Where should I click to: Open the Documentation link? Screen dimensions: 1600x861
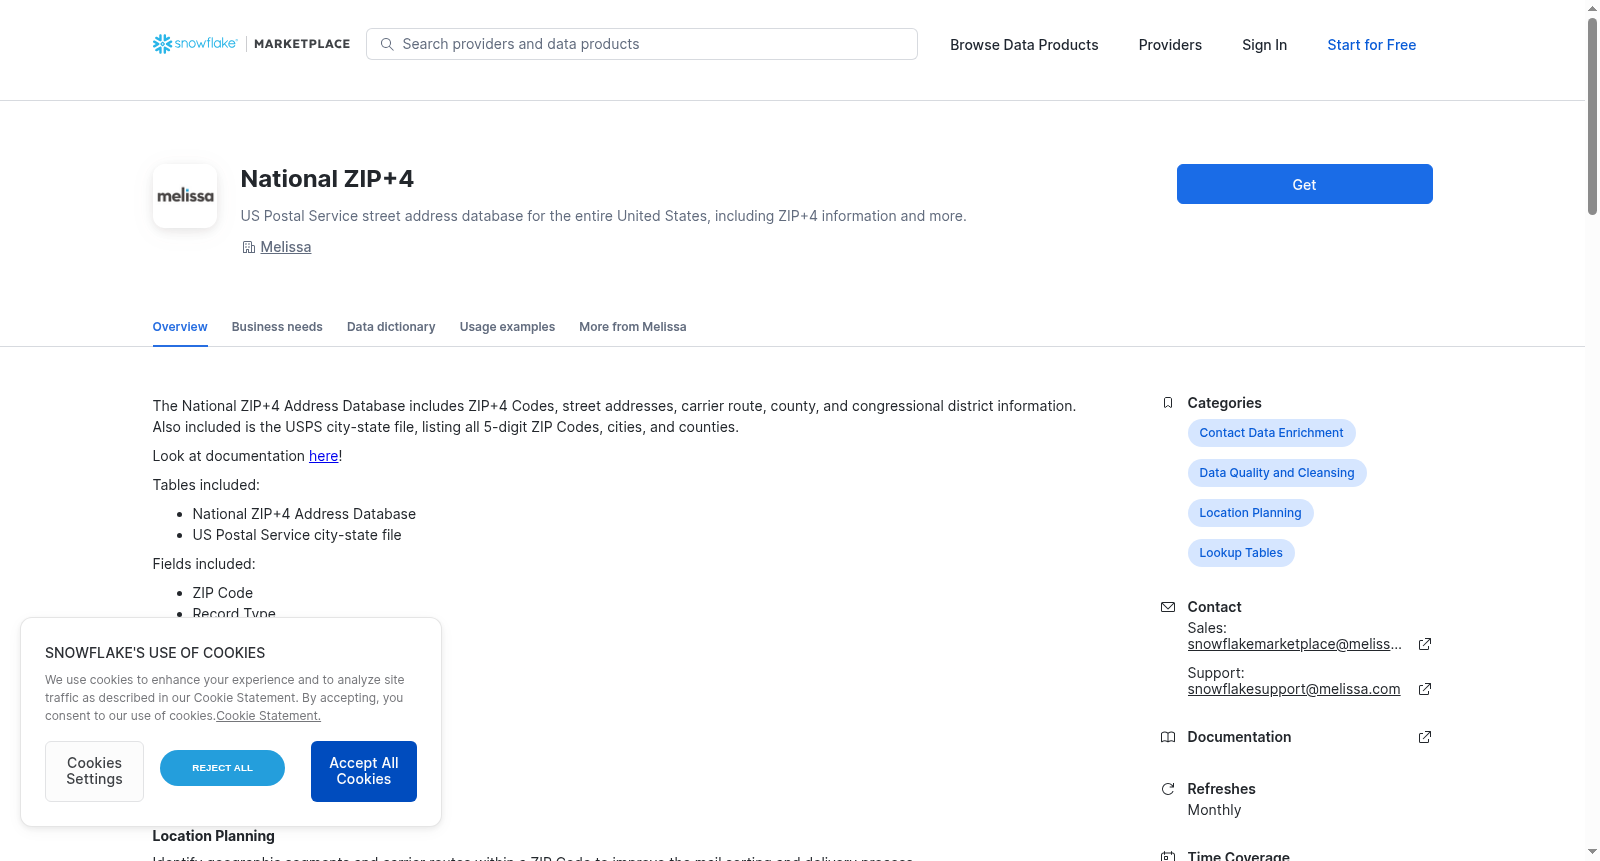click(1239, 737)
